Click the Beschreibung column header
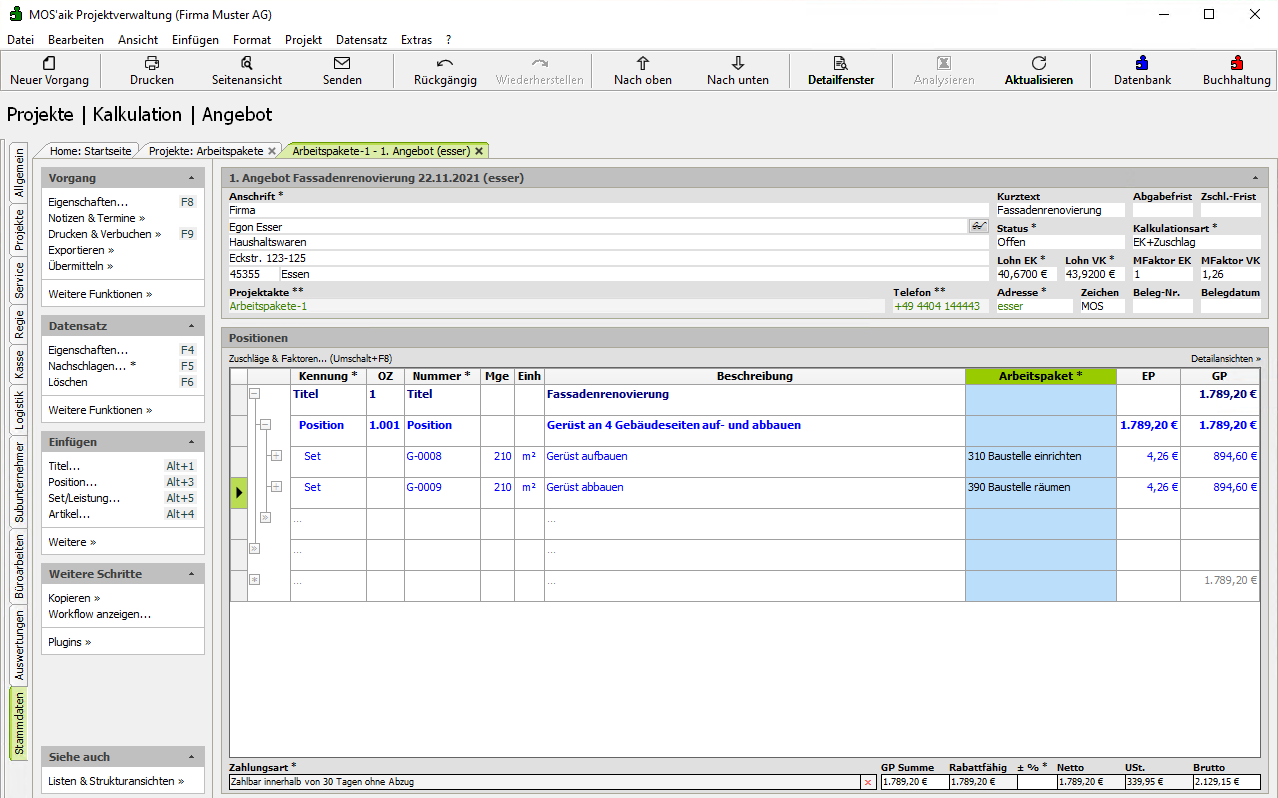 755,376
